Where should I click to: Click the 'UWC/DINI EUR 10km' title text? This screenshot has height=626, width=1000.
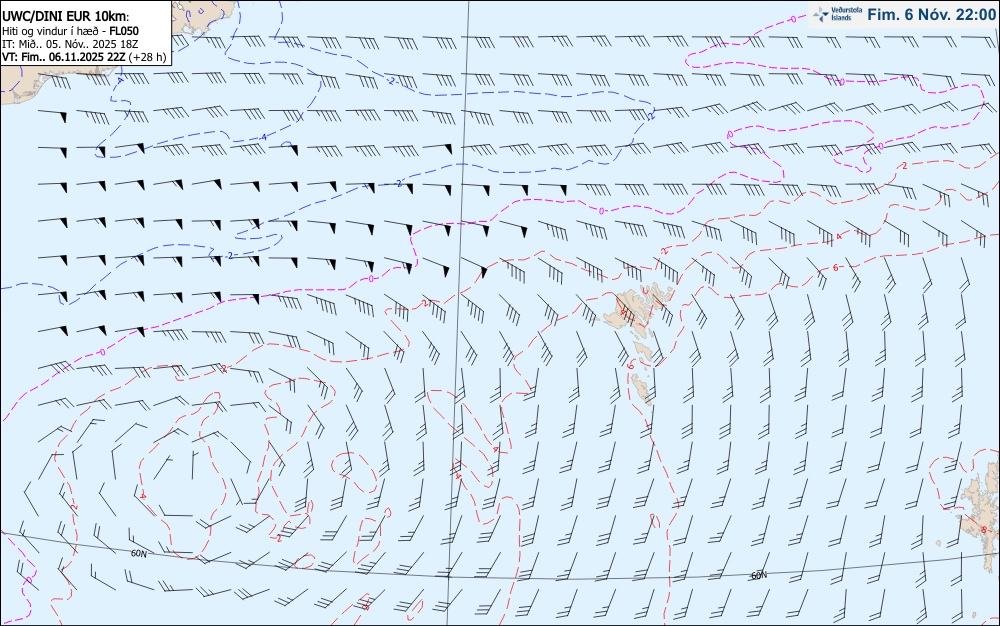[66, 17]
